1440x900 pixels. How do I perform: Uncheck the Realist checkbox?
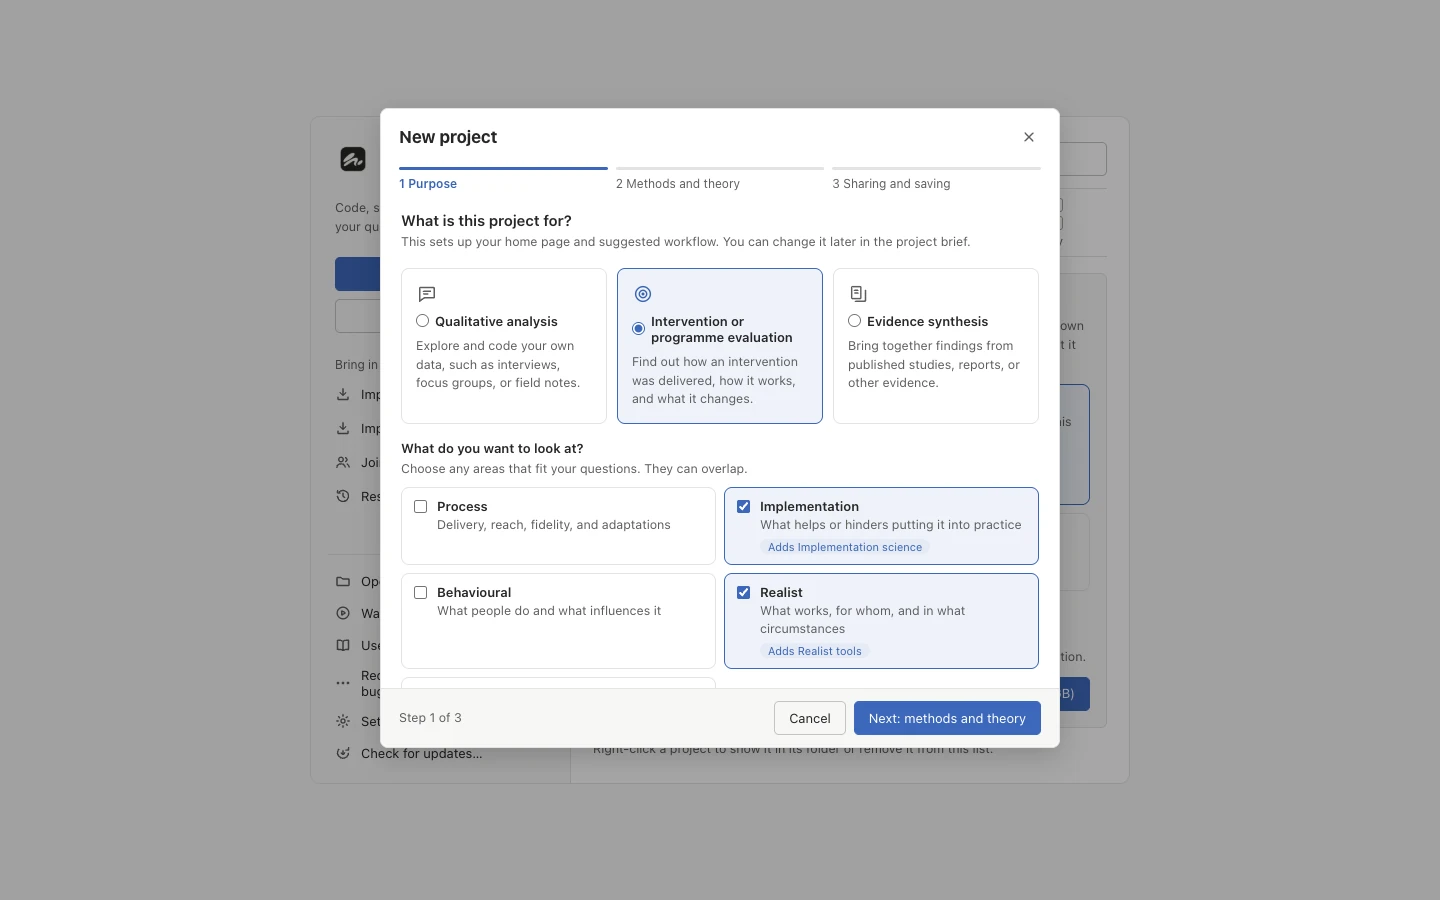(744, 593)
